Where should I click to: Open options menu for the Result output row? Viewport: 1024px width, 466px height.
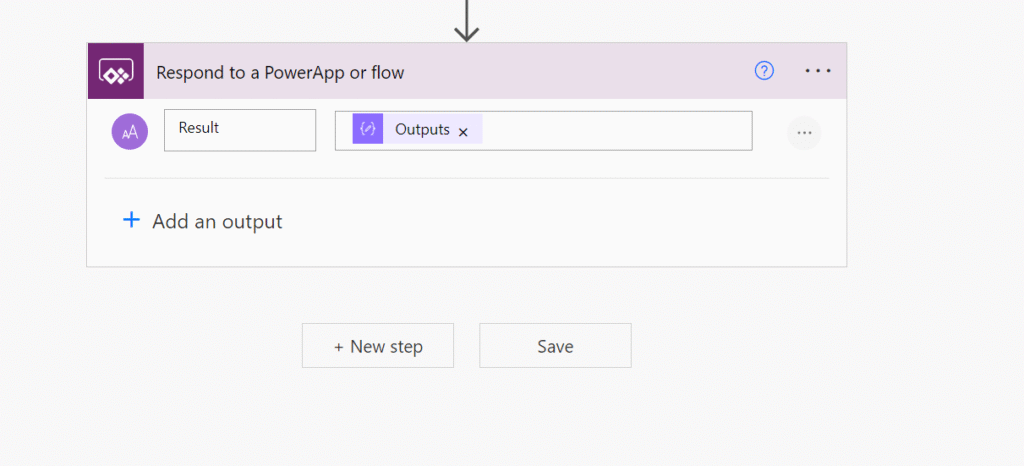tap(804, 133)
